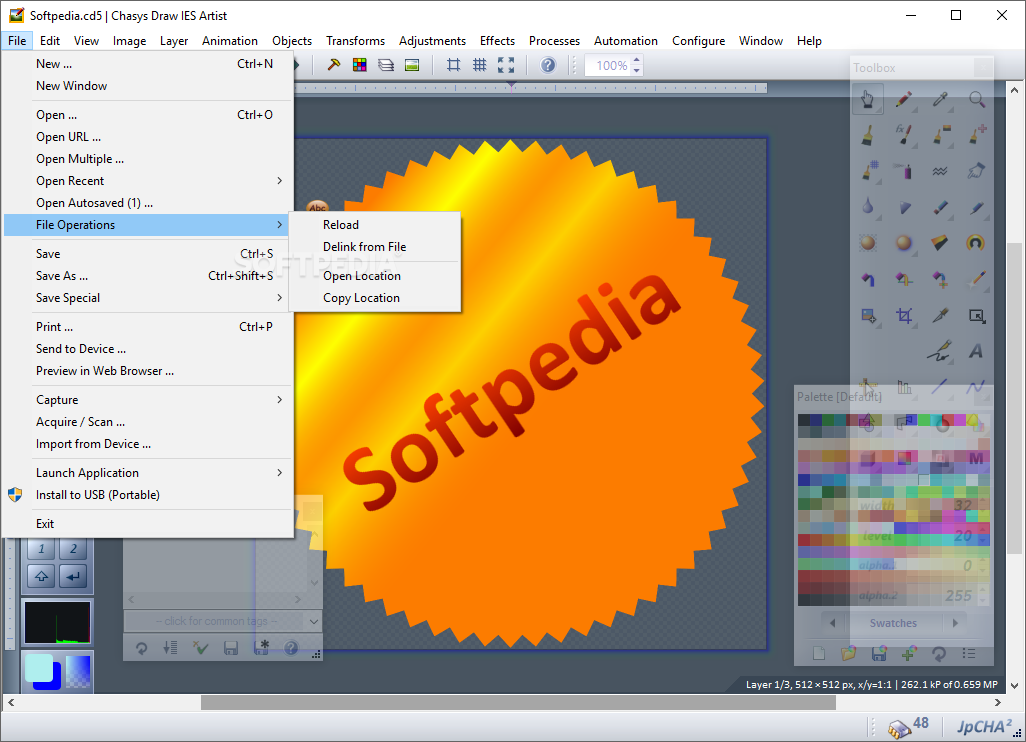Select the hand pointer tool in Toolbox
Screen dimensions: 1026x742
coord(868,99)
